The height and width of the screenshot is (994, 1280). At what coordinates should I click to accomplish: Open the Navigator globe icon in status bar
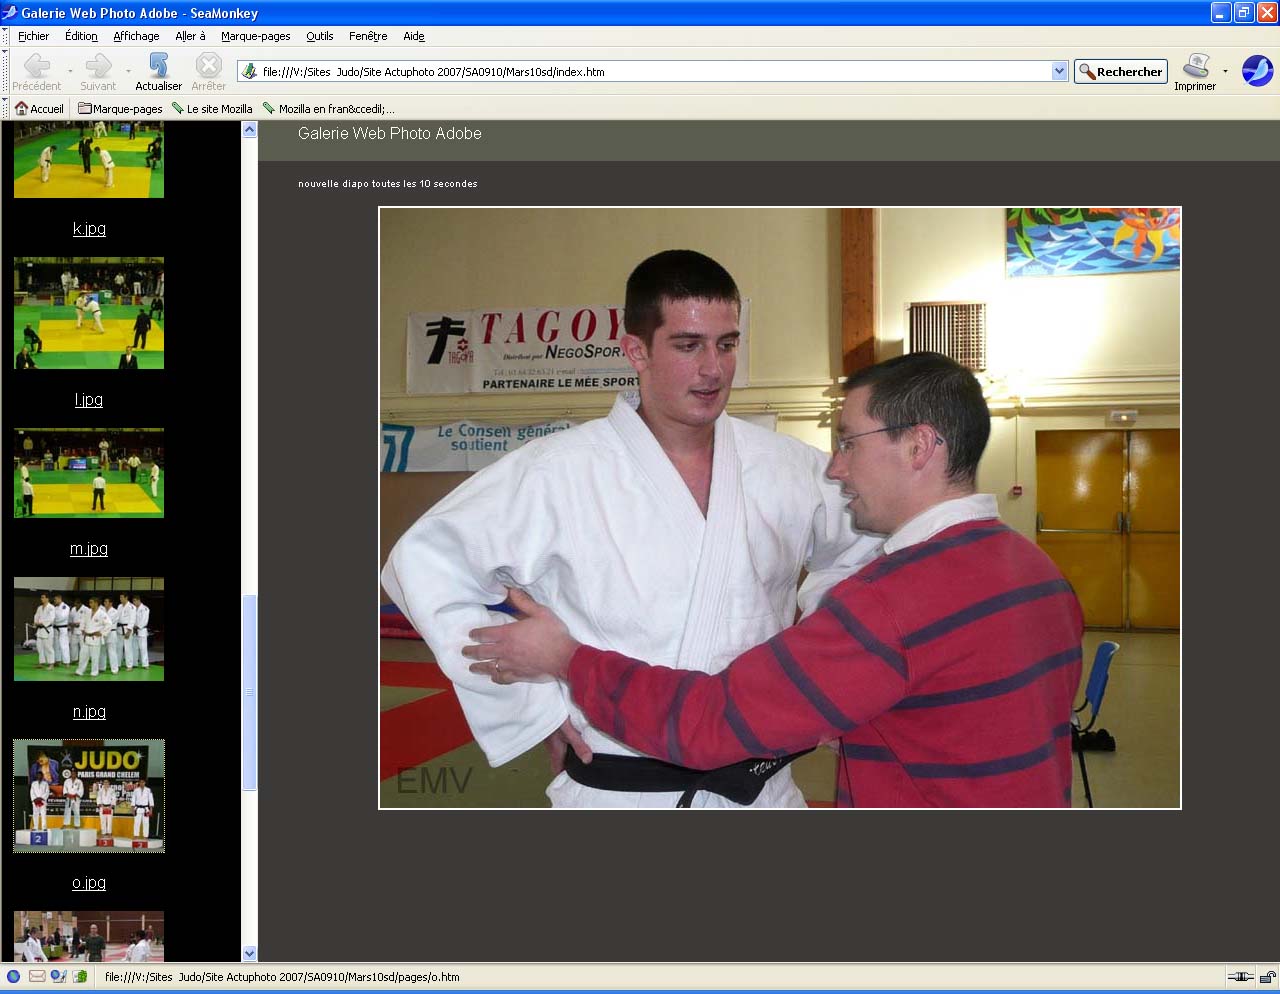[13, 977]
